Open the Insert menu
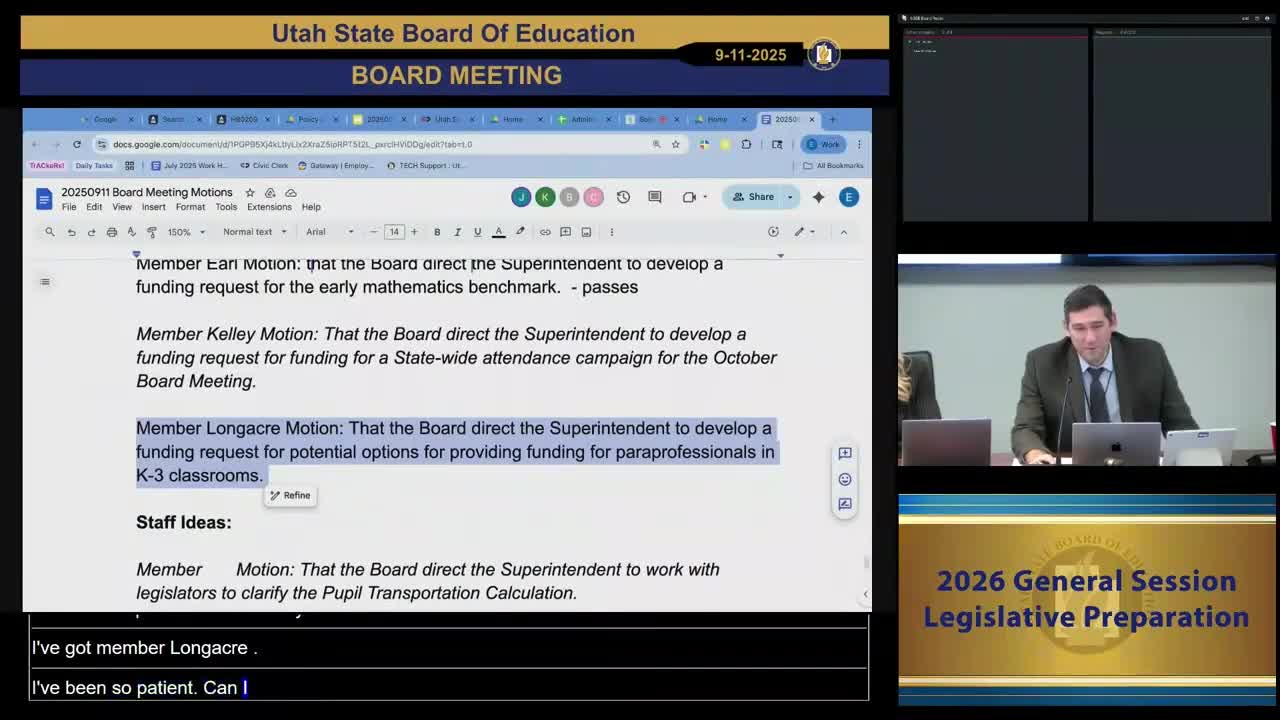The width and height of the screenshot is (1280, 720). (x=154, y=207)
